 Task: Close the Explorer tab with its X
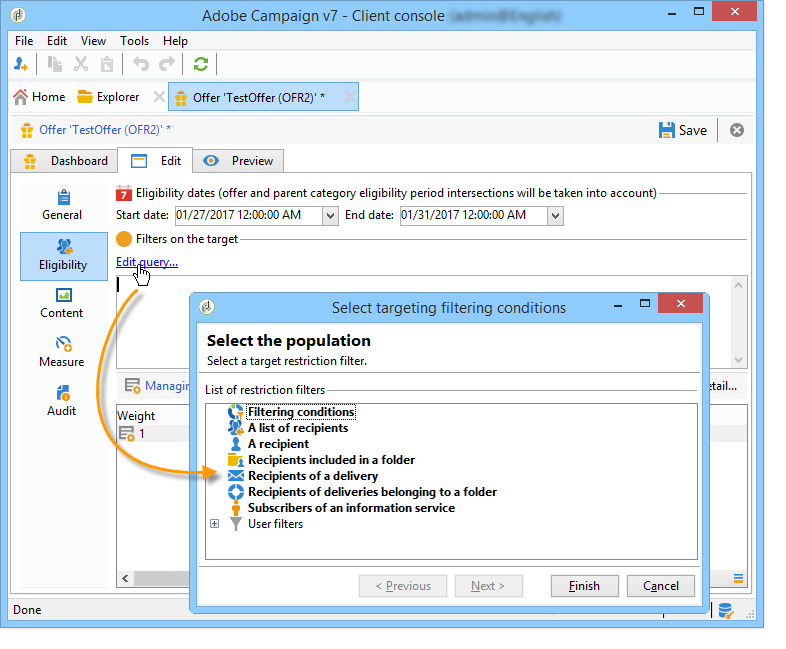pos(159,97)
